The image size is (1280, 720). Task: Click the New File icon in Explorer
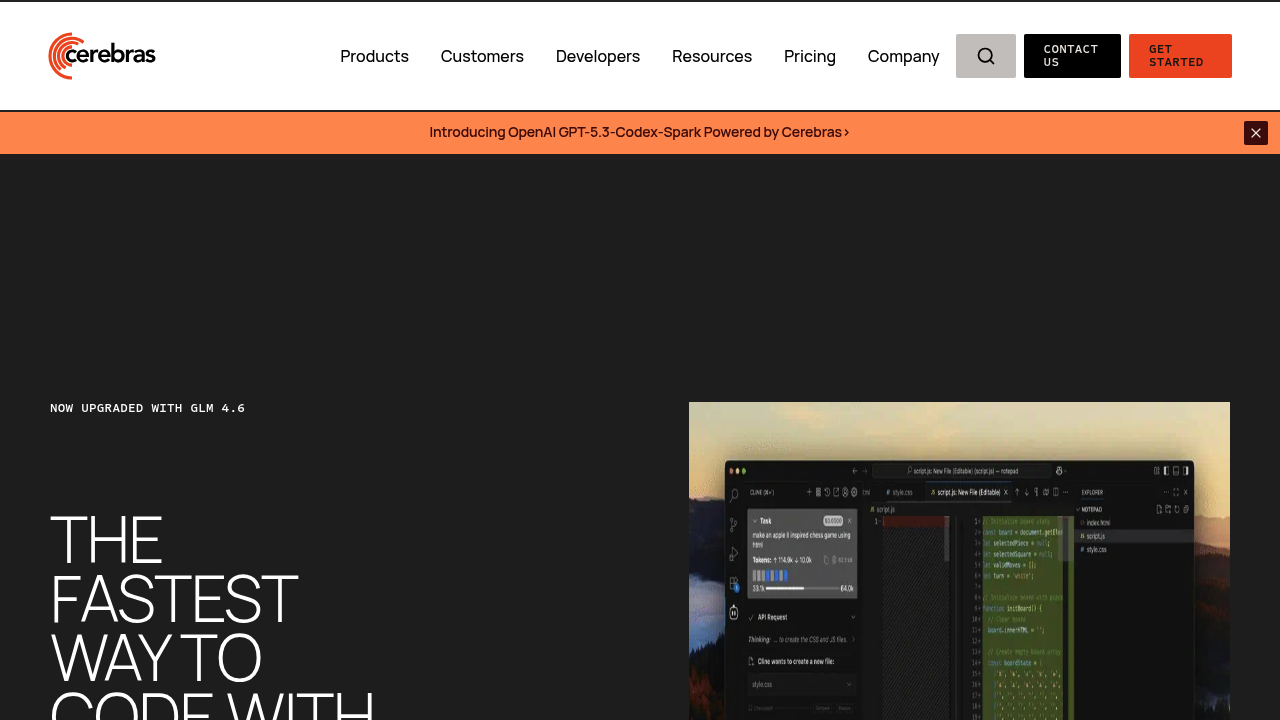(x=1159, y=510)
